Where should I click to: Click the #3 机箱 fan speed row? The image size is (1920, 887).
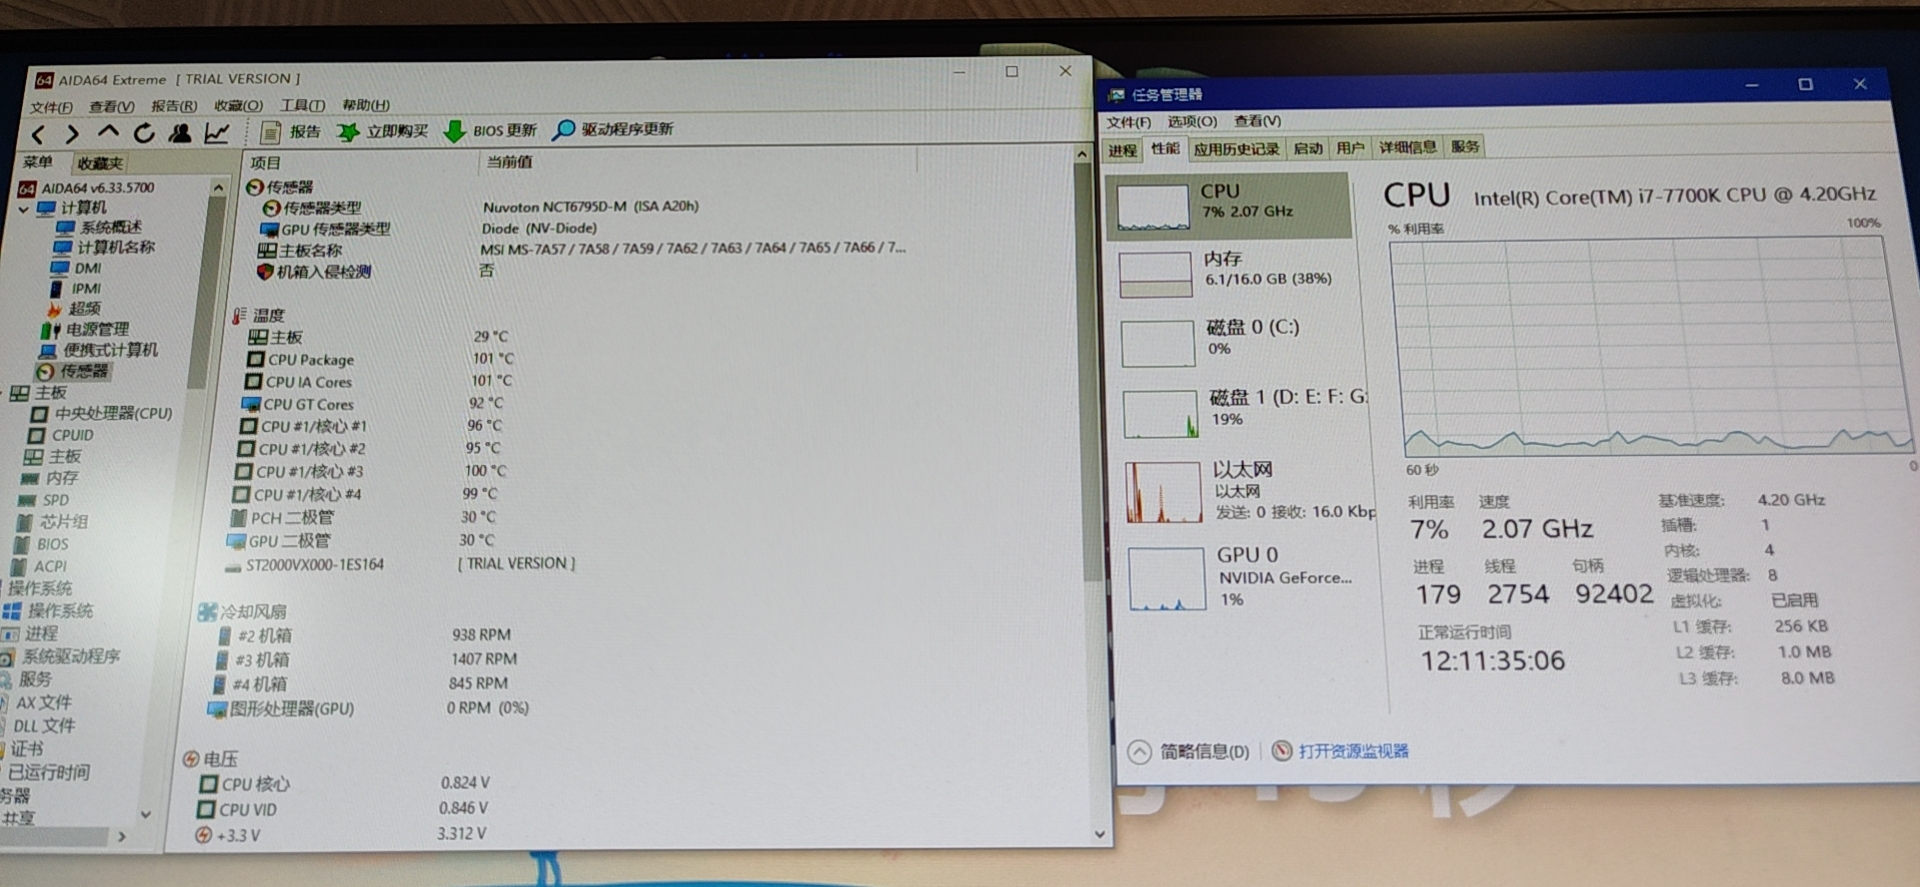point(367,659)
